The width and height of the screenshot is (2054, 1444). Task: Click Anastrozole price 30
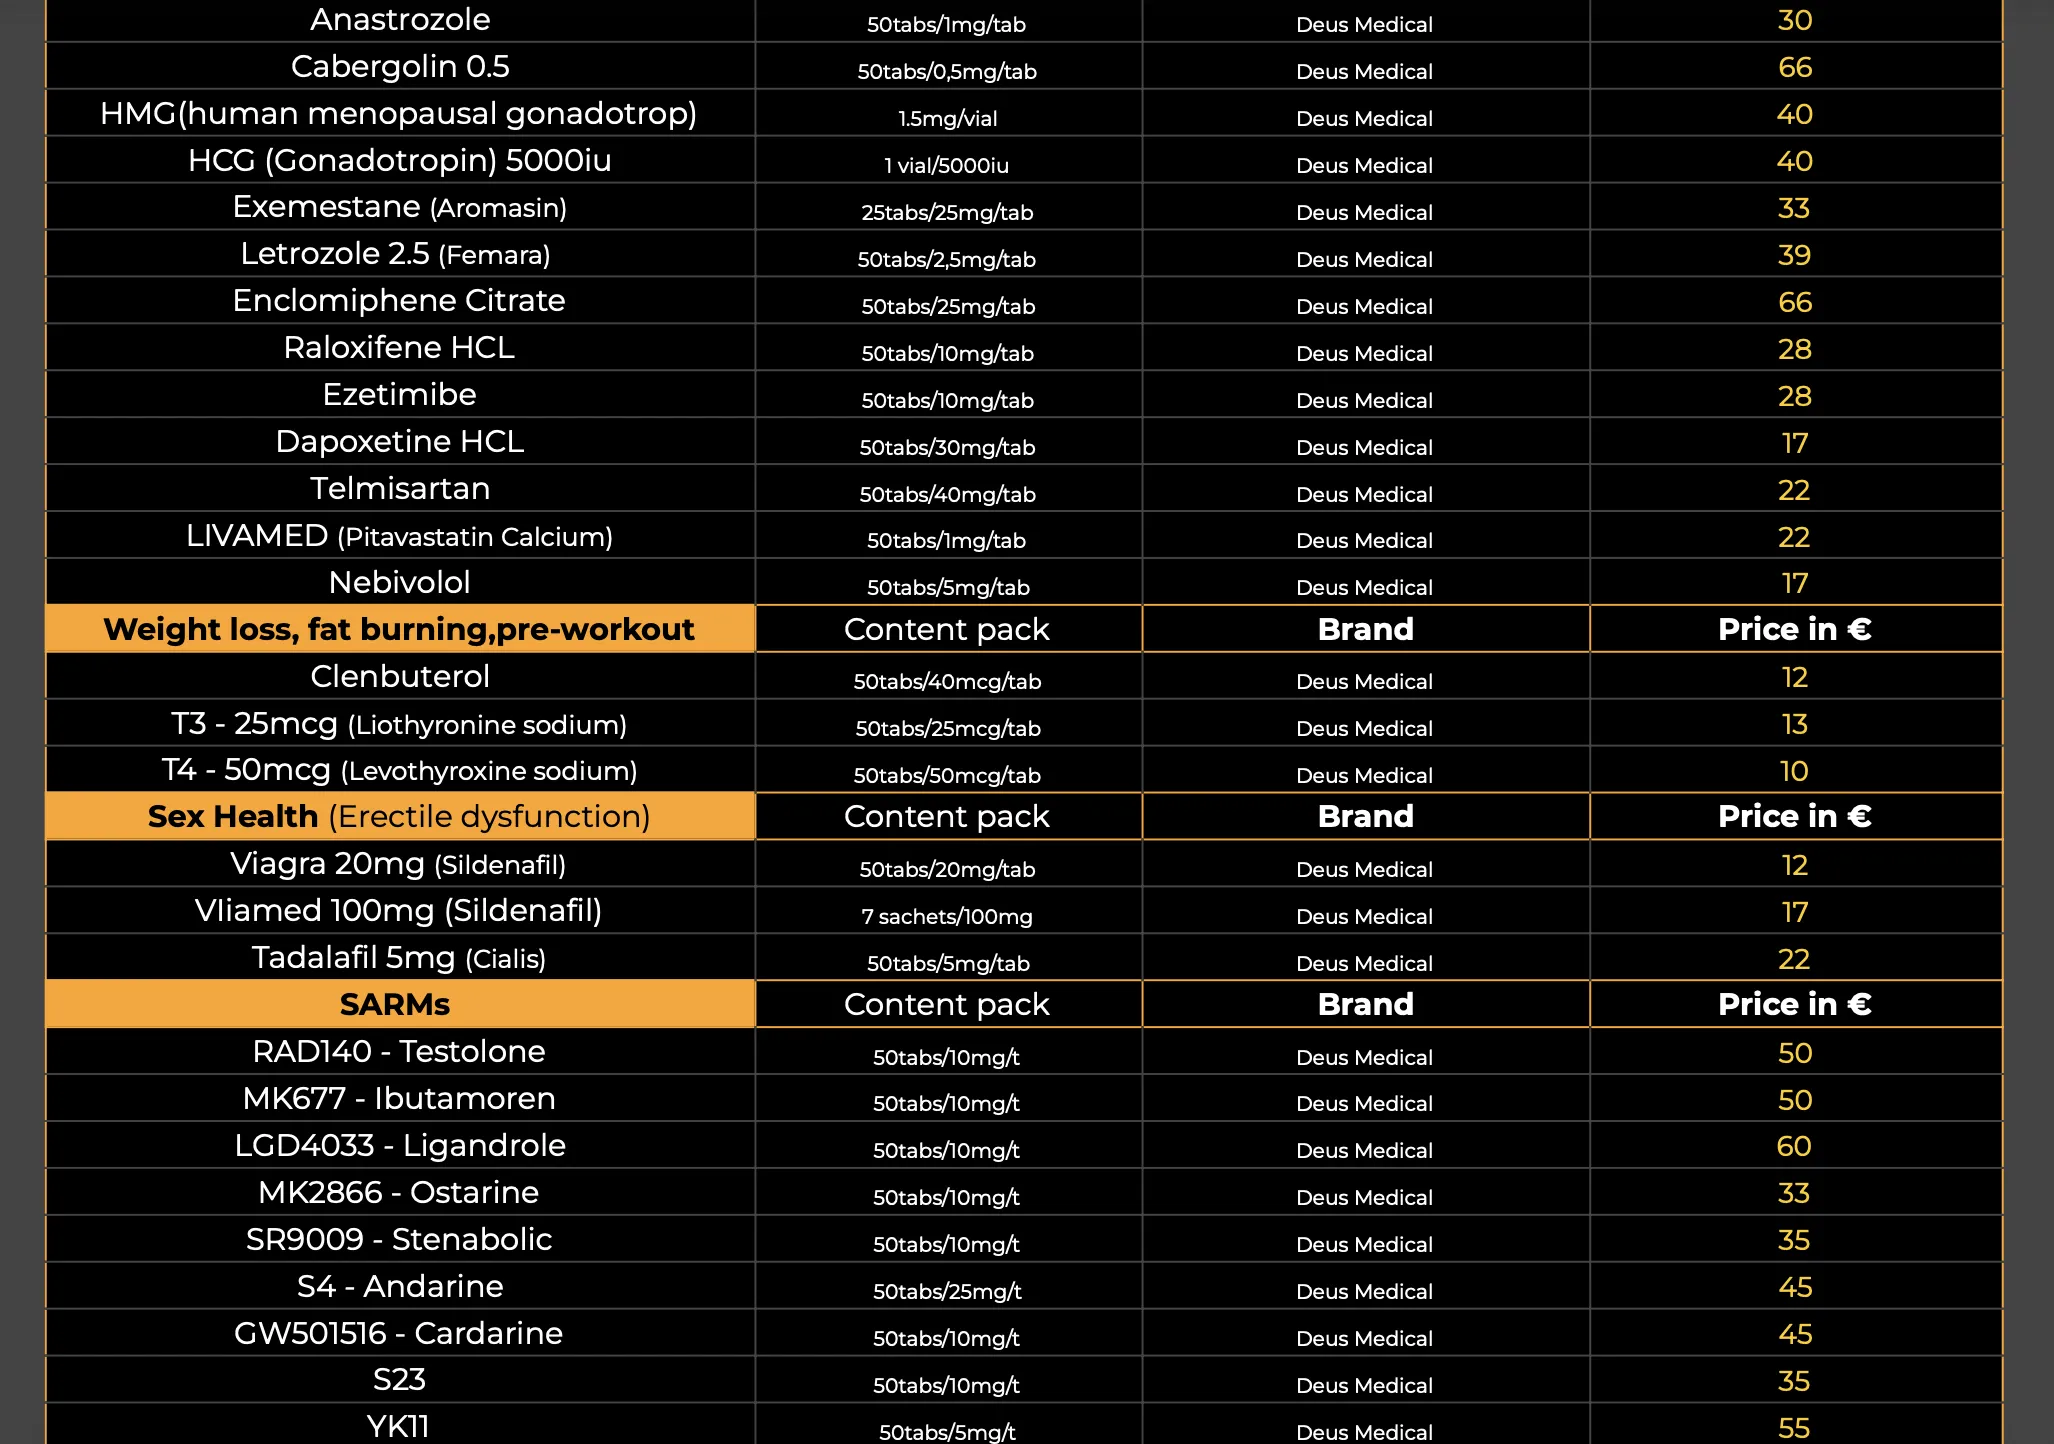(x=1795, y=21)
